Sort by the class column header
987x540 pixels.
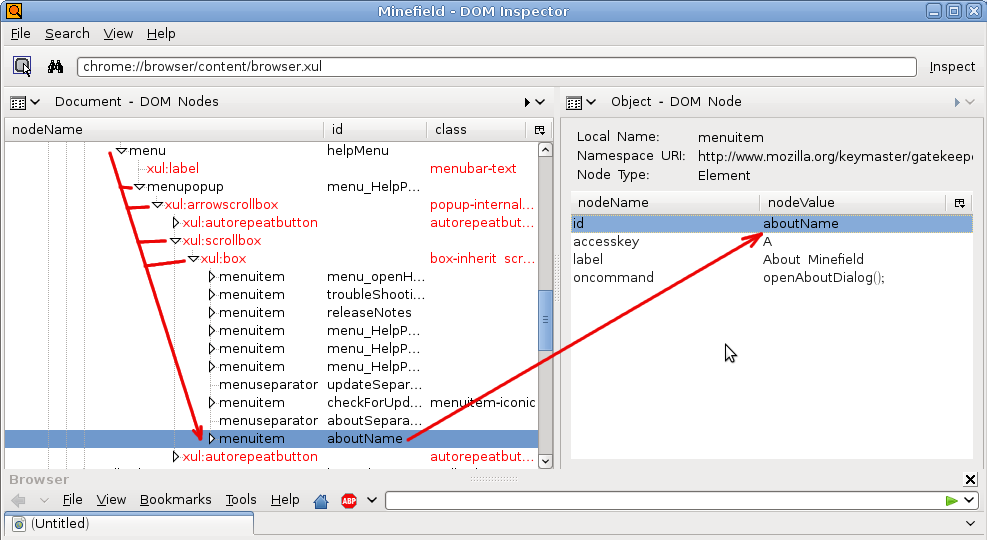pyautogui.click(x=477, y=130)
